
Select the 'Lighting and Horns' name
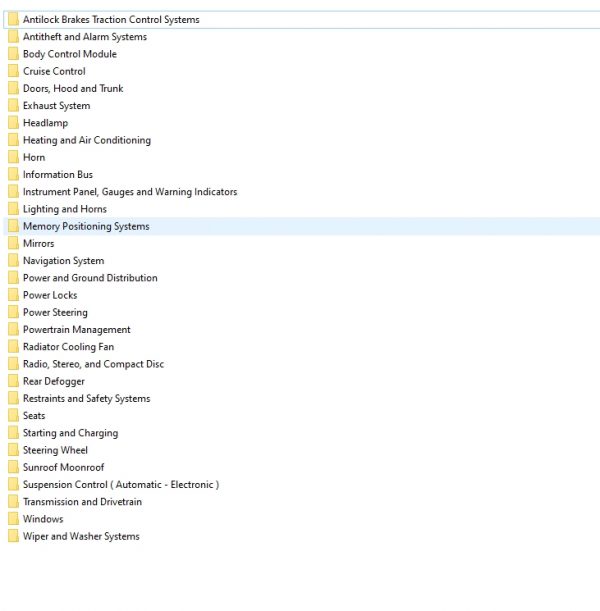pos(65,209)
